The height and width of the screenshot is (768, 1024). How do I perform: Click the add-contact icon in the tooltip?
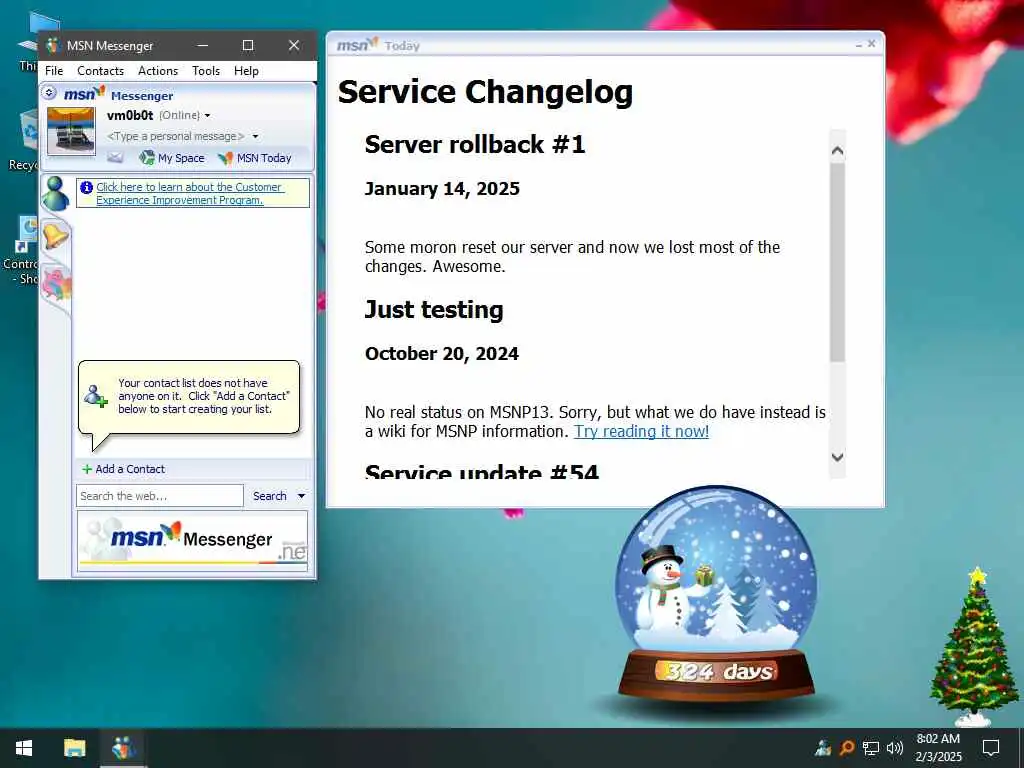95,396
